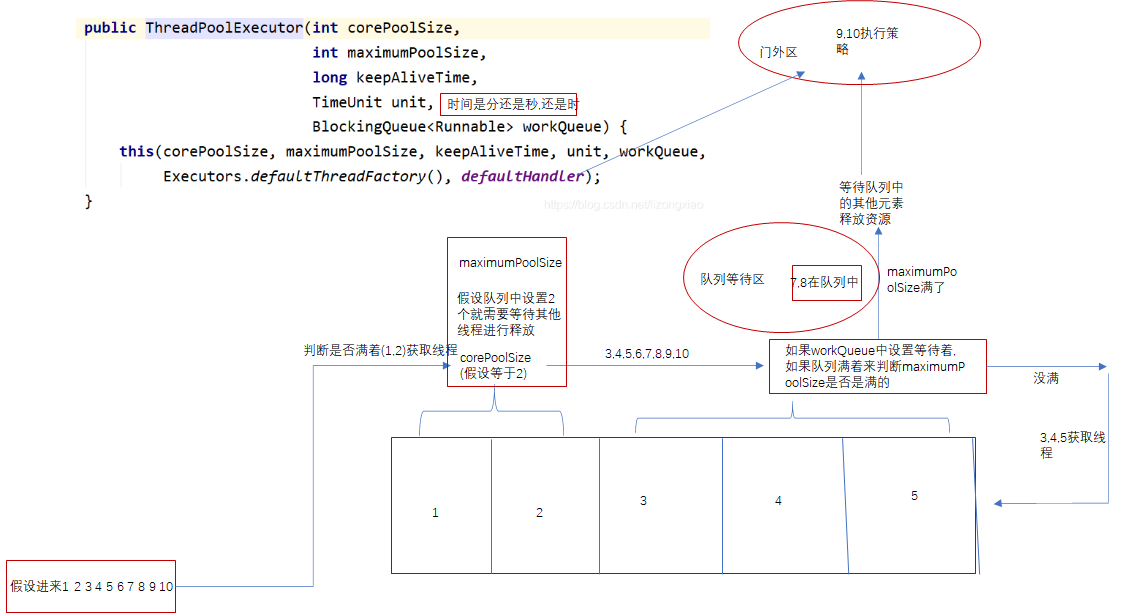Select the corePoolSize (假设等于2) text
Image resolution: width=1127 pixels, height=613 pixels.
(x=494, y=365)
